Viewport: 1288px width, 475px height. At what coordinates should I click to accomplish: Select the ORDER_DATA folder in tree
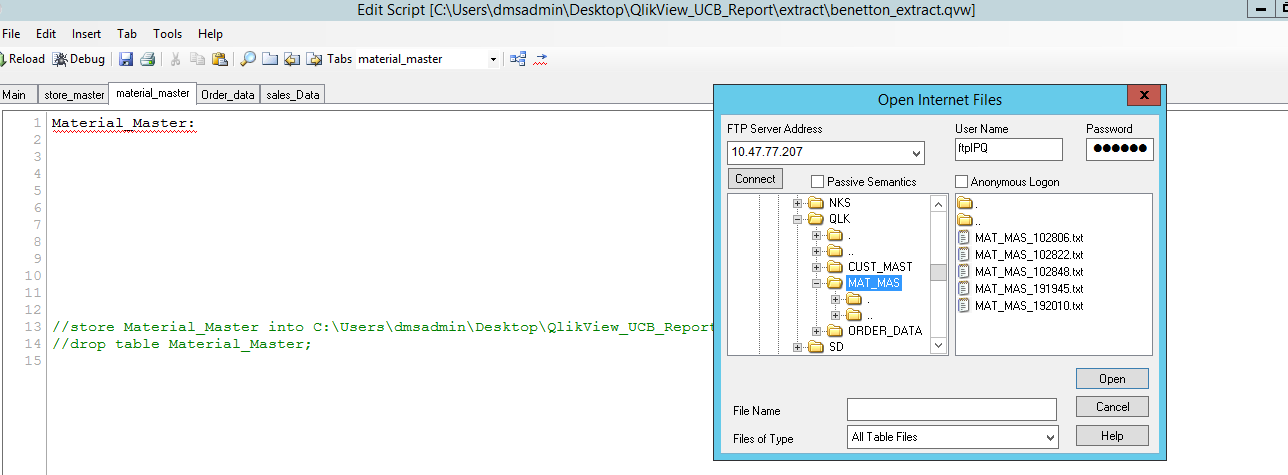(x=885, y=331)
